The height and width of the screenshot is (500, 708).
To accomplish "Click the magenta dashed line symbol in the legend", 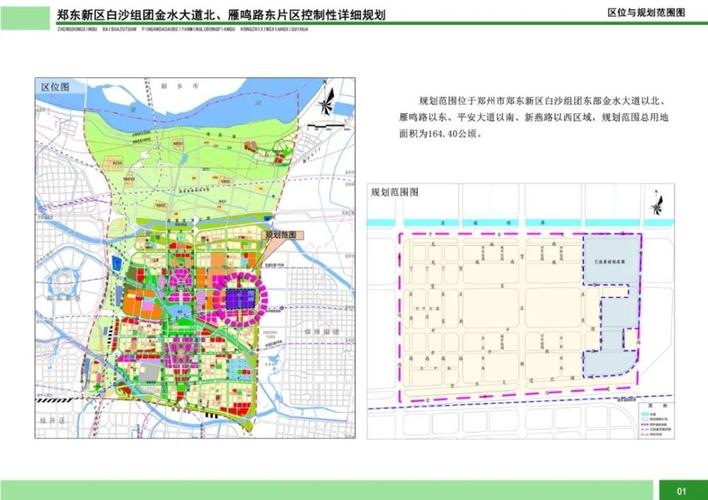I will click(647, 433).
